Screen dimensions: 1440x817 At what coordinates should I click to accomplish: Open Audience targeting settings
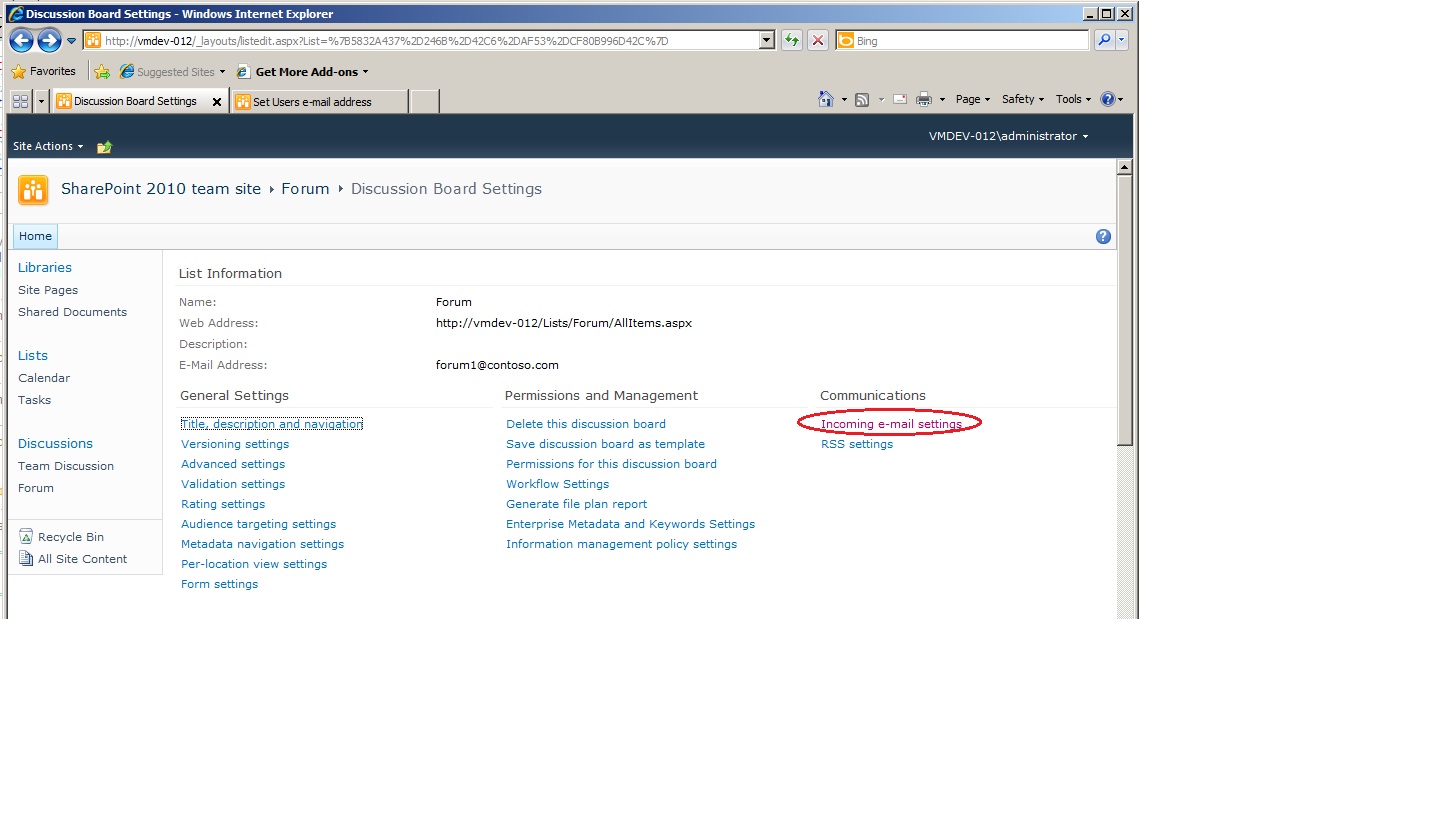(258, 524)
